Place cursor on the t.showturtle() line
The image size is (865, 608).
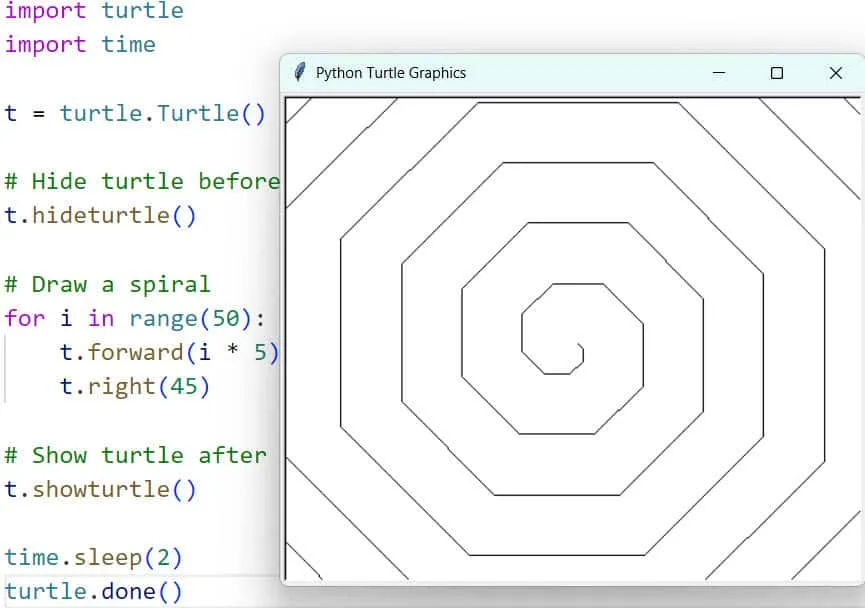click(100, 489)
